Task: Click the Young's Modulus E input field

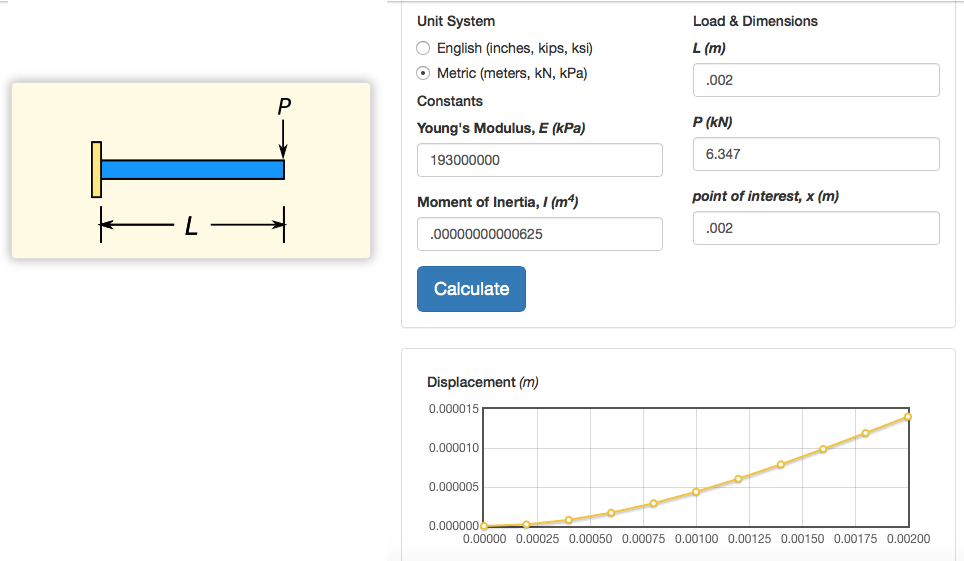Action: (x=540, y=160)
